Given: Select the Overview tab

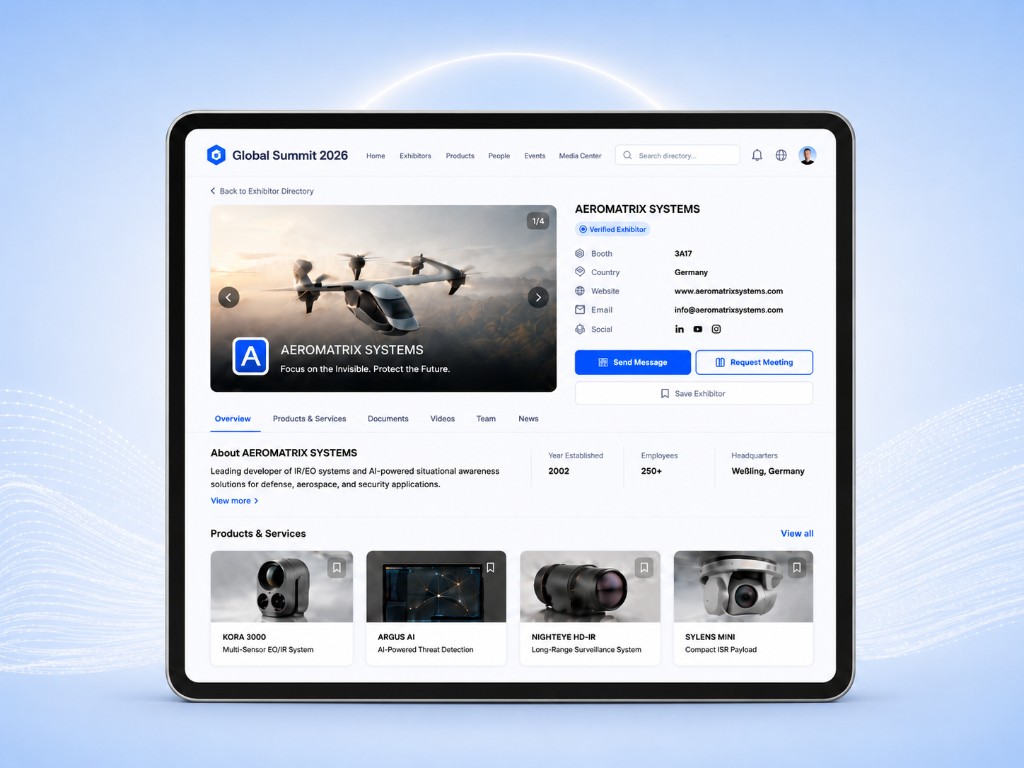Looking at the screenshot, I should pyautogui.click(x=232, y=419).
